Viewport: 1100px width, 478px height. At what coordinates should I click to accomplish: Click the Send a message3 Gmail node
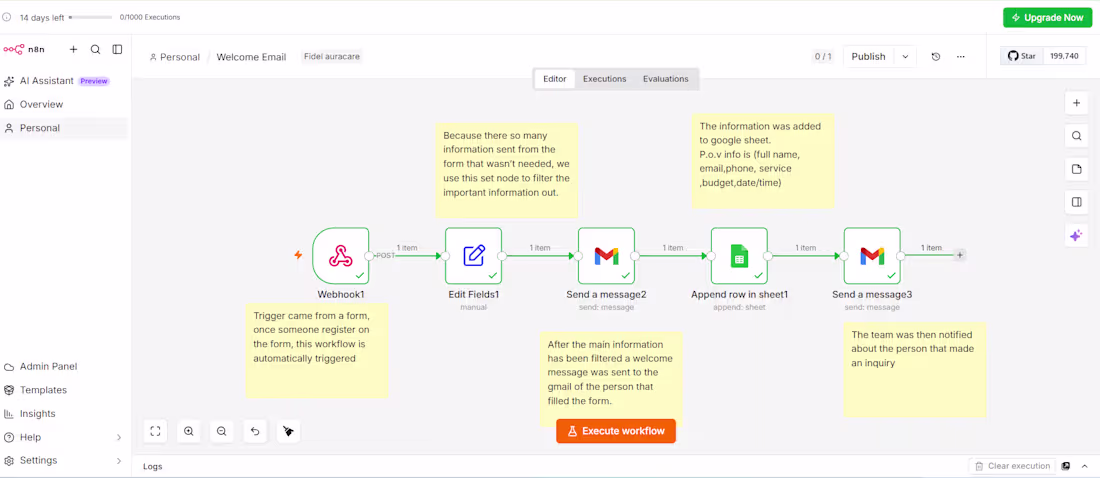(872, 255)
